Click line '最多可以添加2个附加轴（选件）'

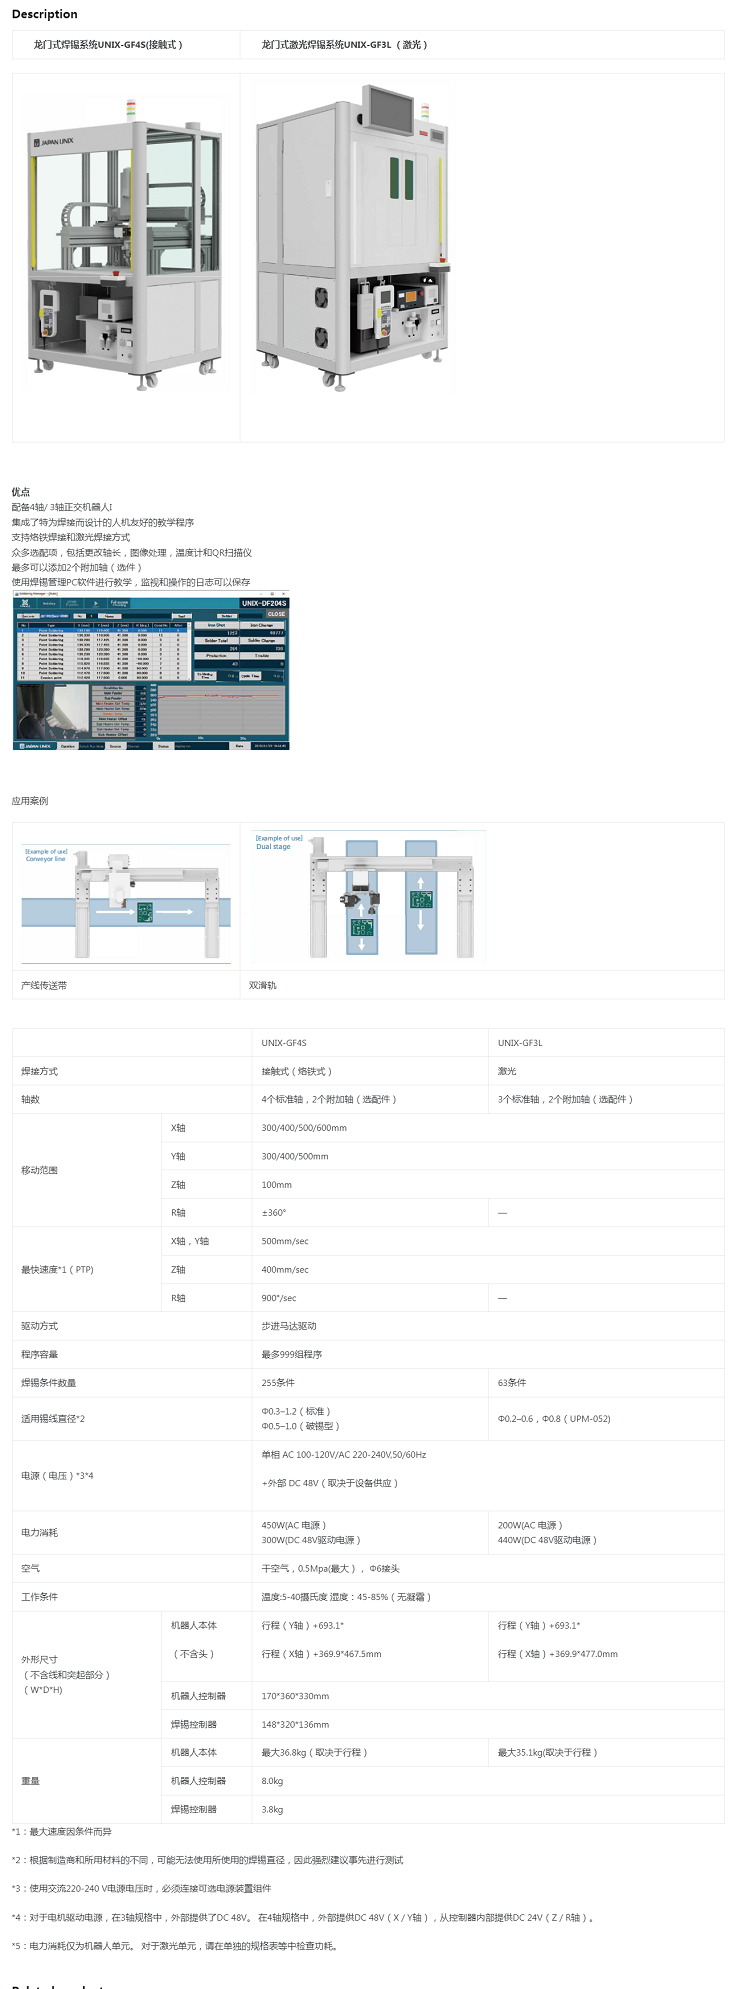coord(78,567)
